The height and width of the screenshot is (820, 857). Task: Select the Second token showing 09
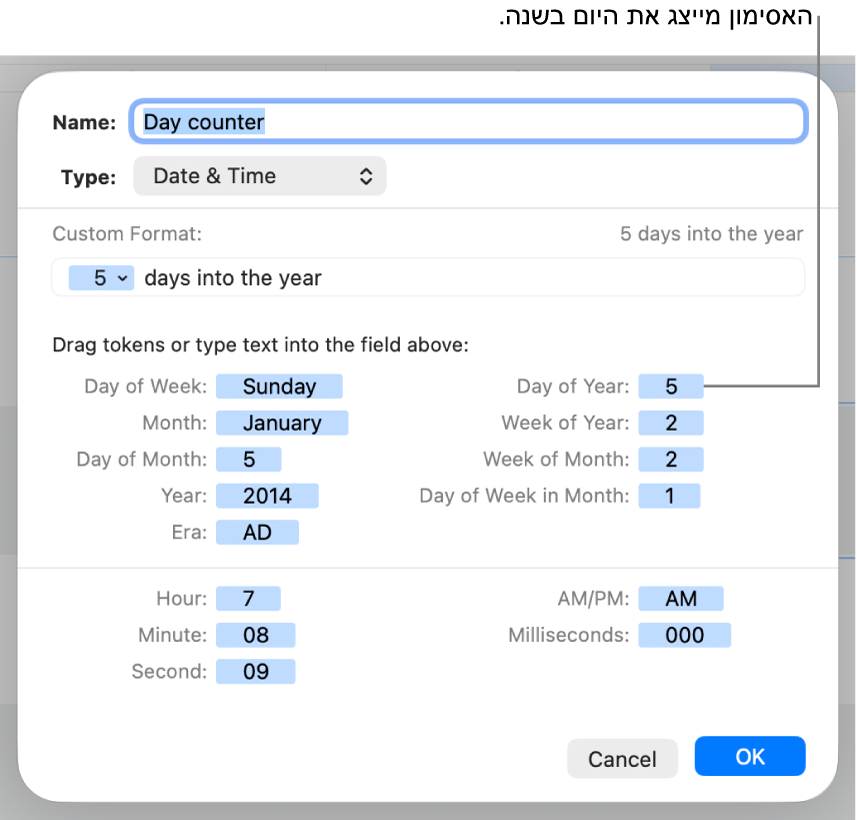point(255,671)
